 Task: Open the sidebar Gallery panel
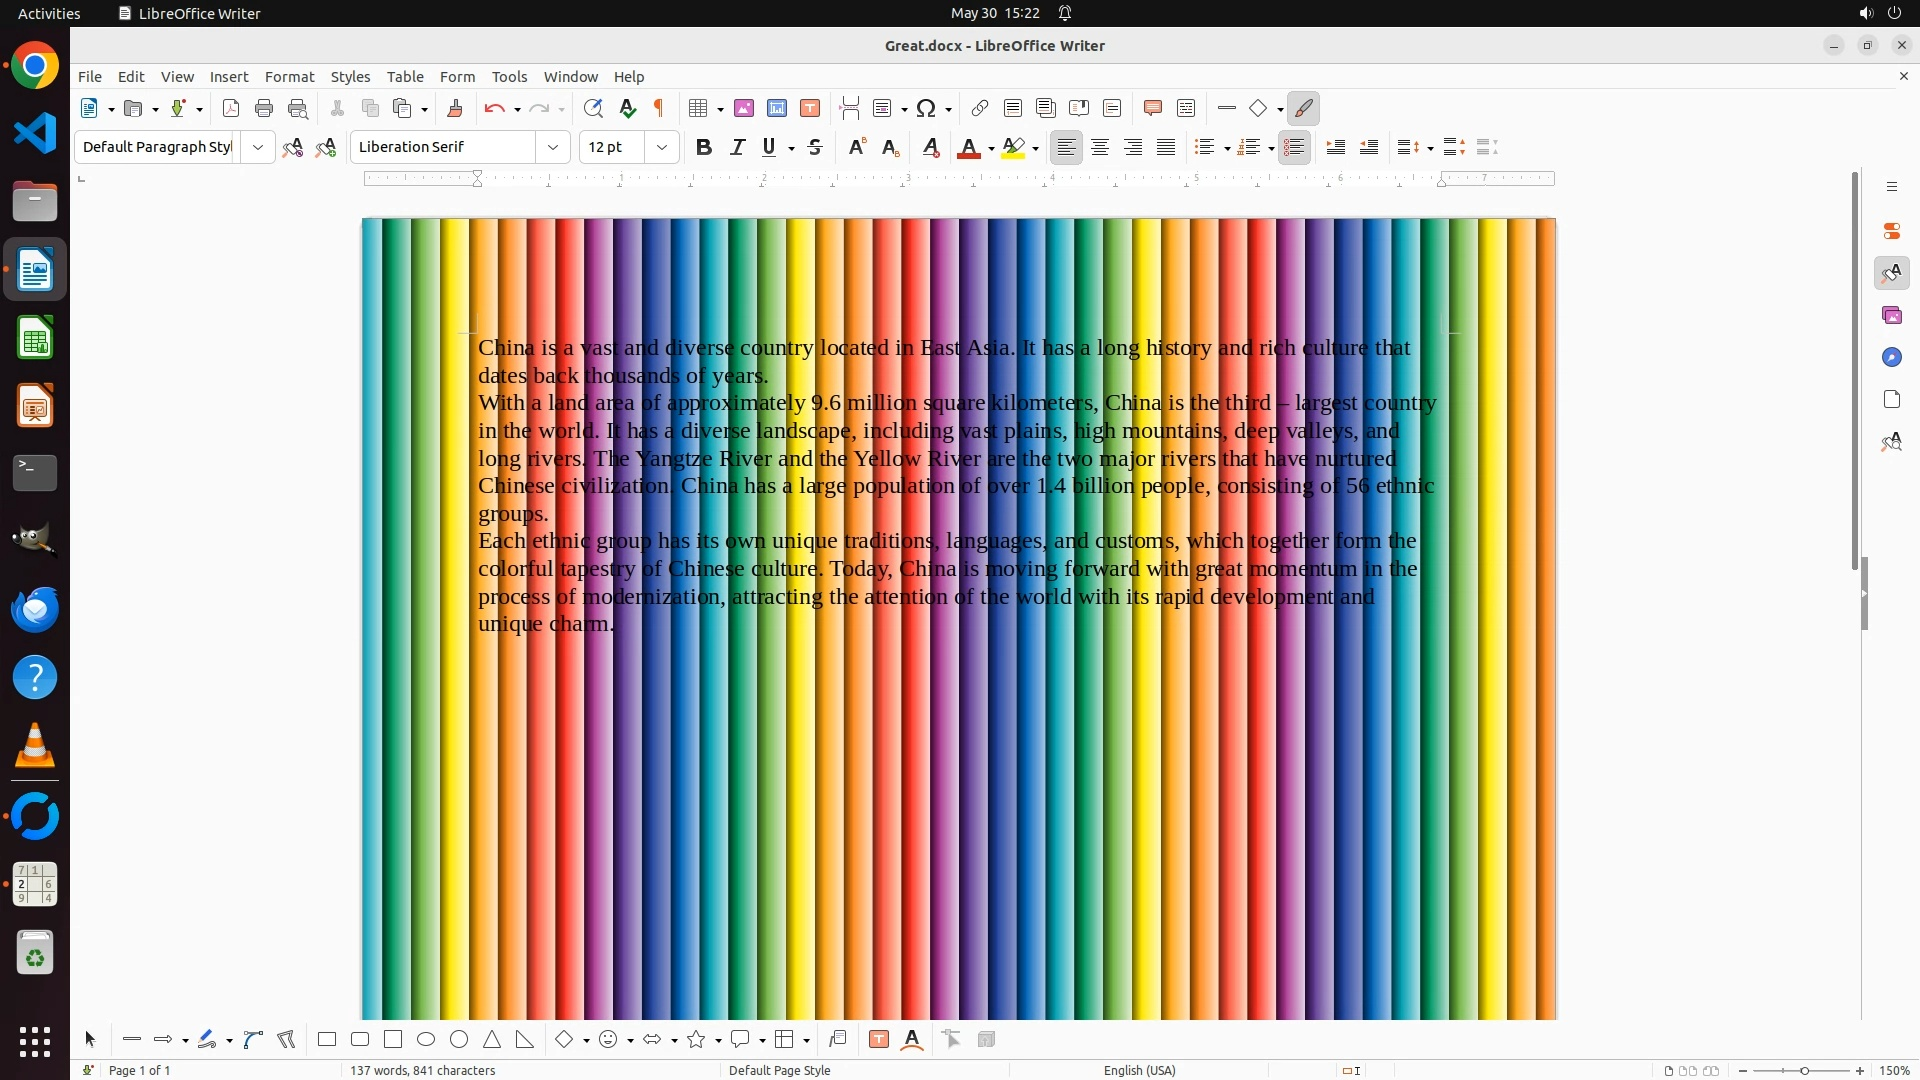tap(1891, 315)
